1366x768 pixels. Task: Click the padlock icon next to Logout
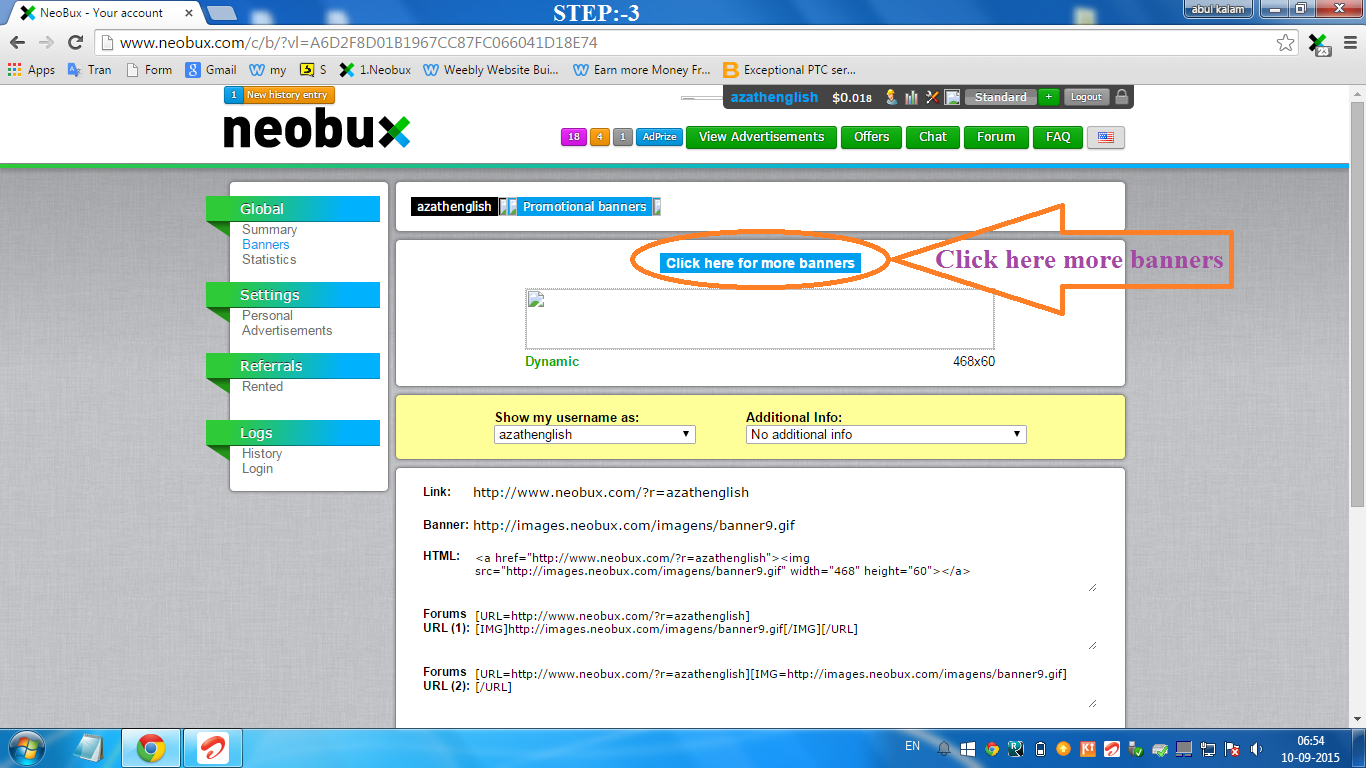[1122, 97]
